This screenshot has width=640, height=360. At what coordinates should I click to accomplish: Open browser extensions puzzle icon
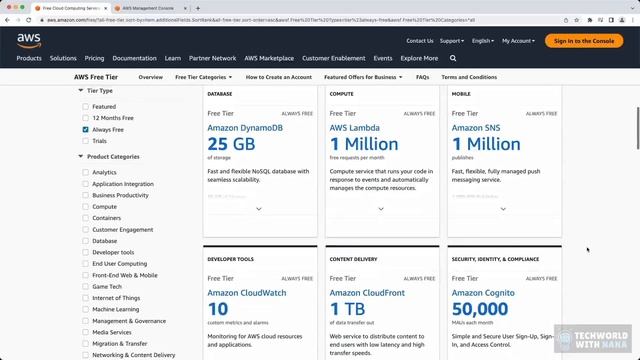tap(589, 20)
